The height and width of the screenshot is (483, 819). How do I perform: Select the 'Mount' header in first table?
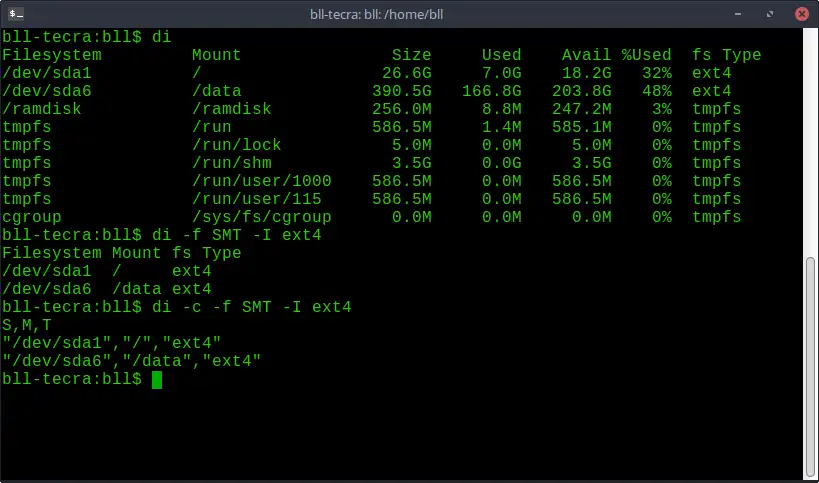click(x=216, y=55)
